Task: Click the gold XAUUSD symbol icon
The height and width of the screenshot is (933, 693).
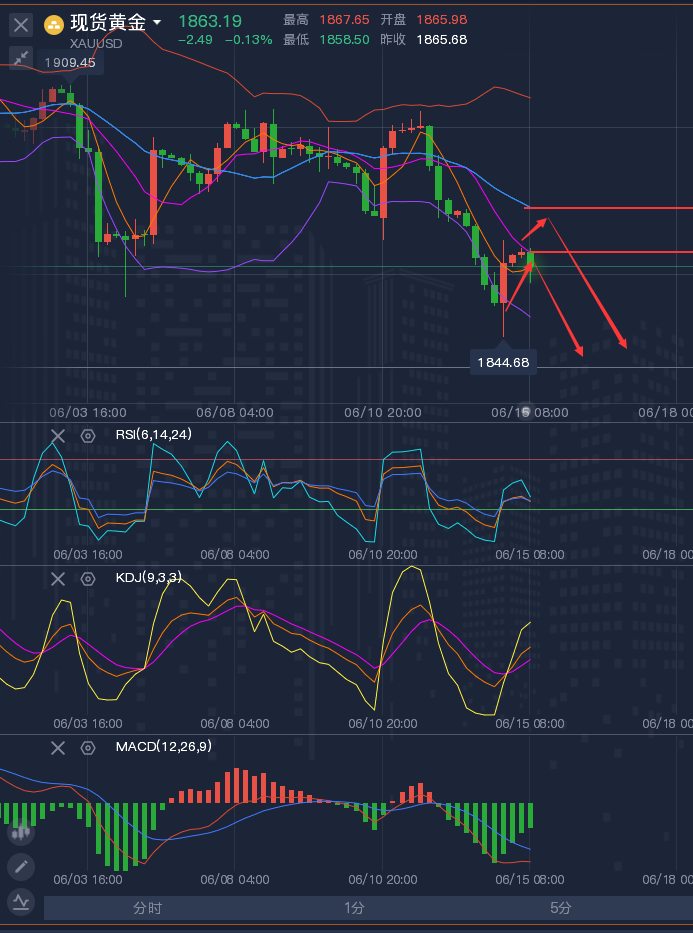Action: click(x=55, y=23)
